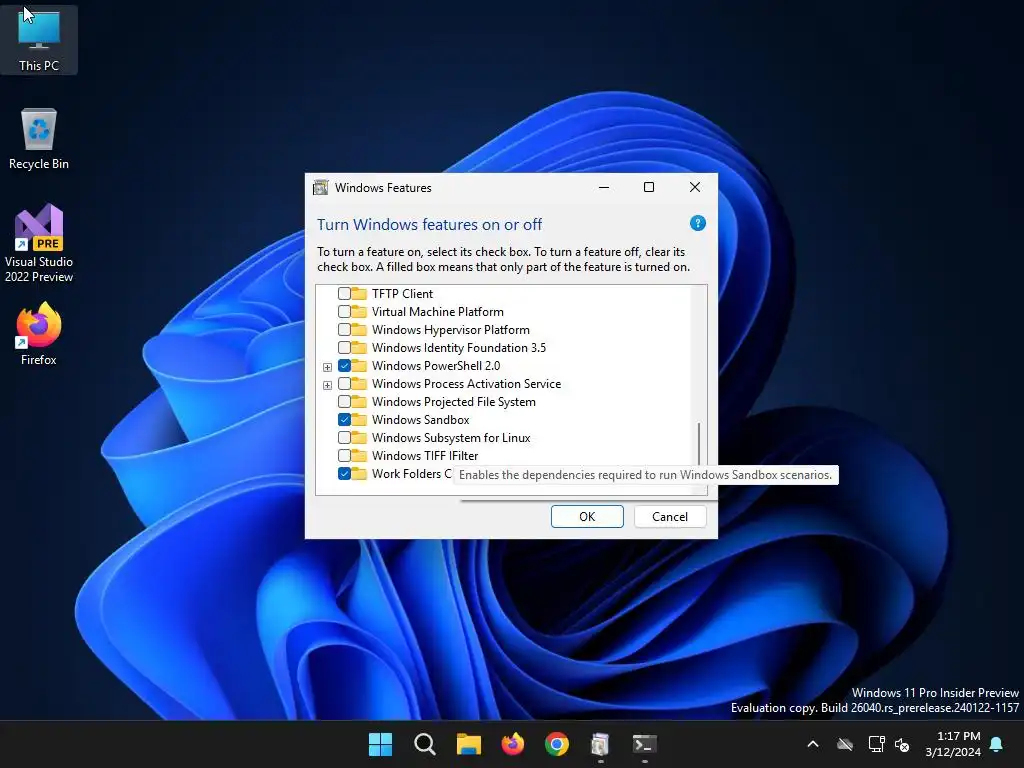Enable the Virtual Machine Platform checkbox
The image size is (1024, 768).
tap(344, 312)
